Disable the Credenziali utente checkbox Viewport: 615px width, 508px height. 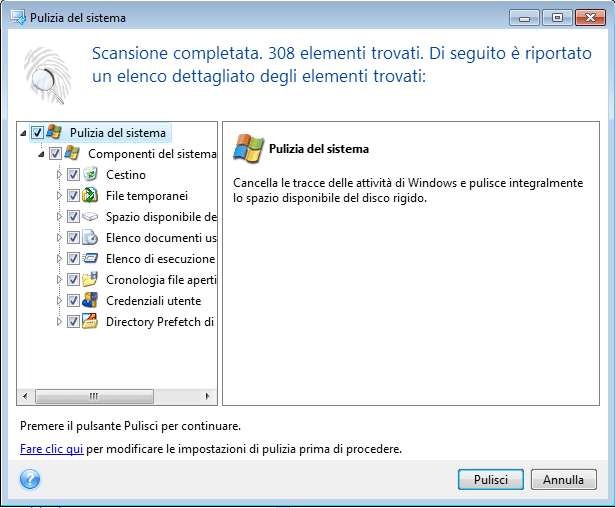point(73,301)
